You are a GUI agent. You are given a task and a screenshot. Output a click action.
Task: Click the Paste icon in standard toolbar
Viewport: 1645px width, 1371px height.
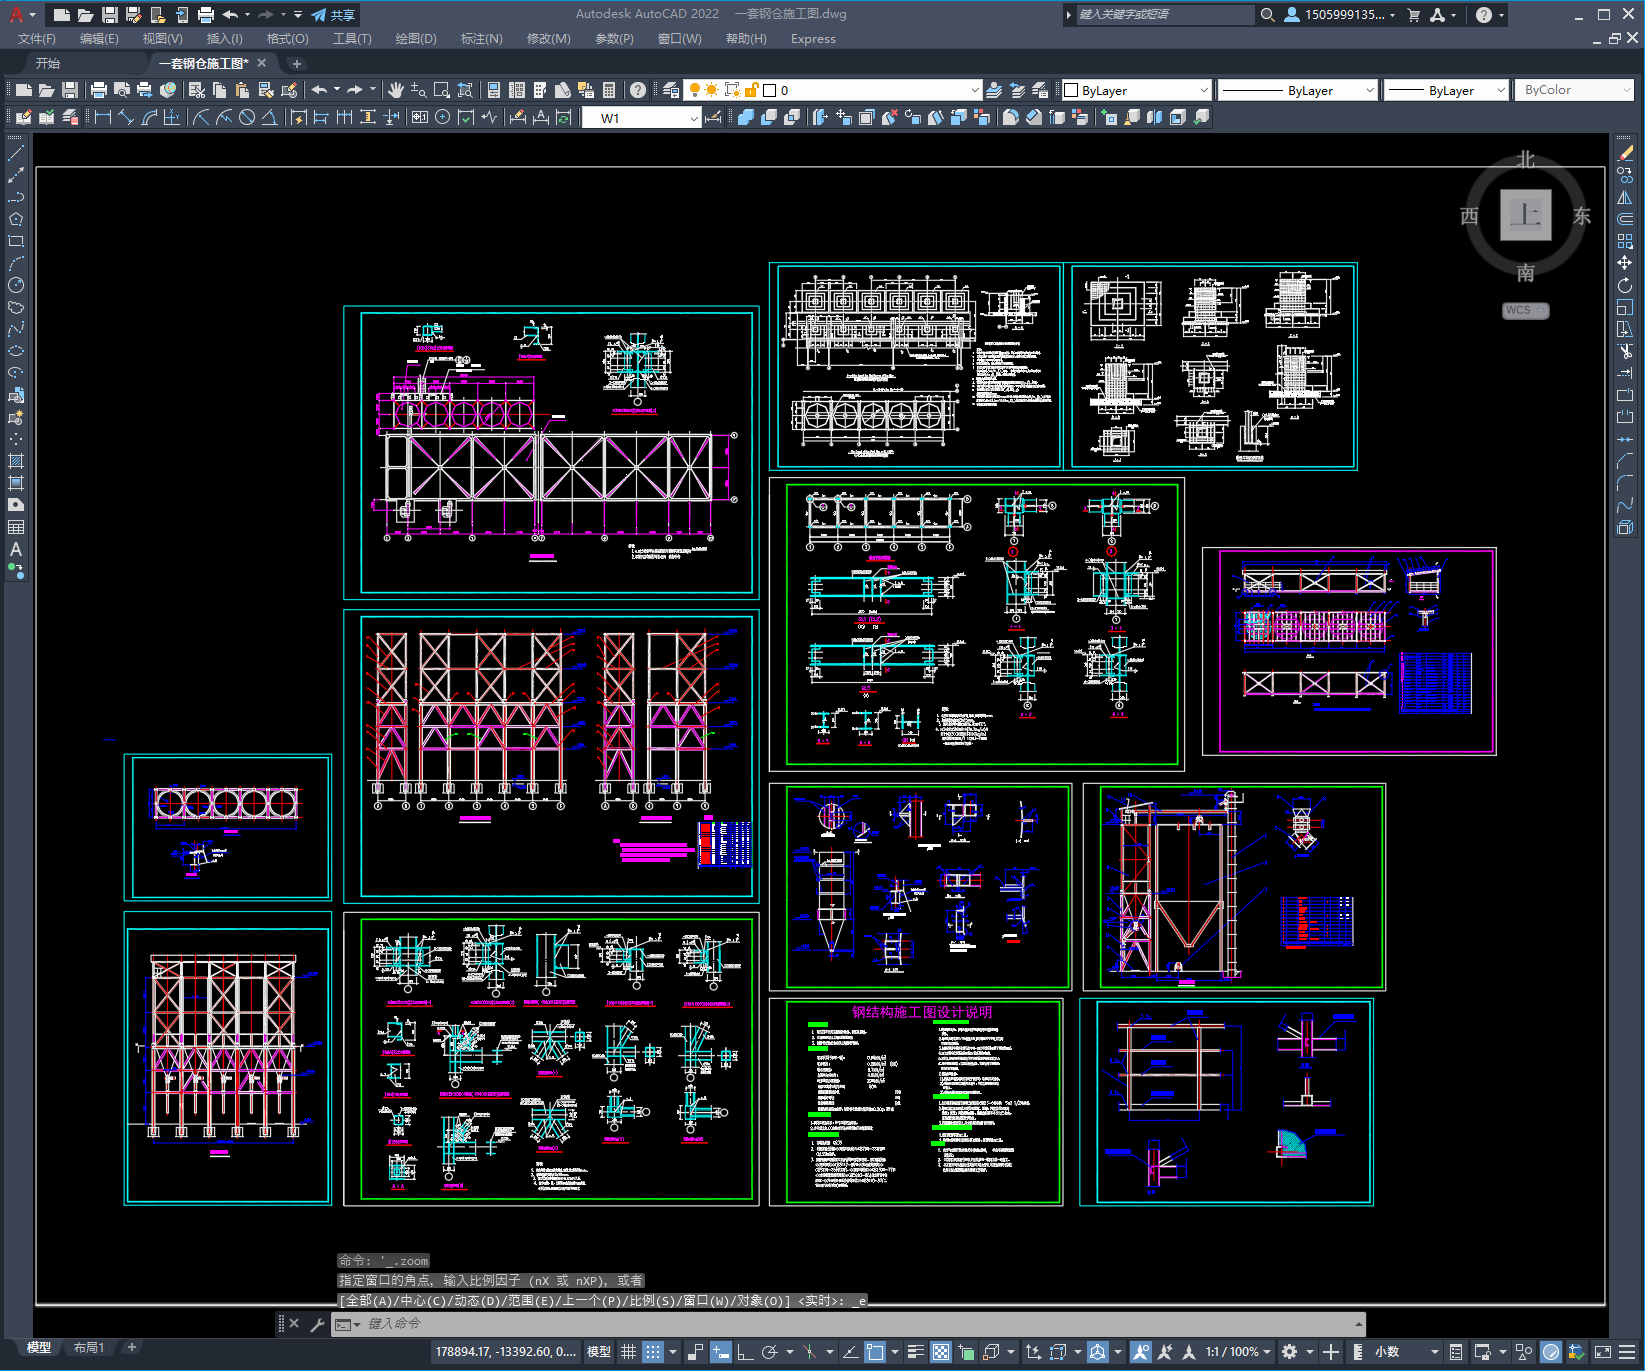click(x=242, y=90)
